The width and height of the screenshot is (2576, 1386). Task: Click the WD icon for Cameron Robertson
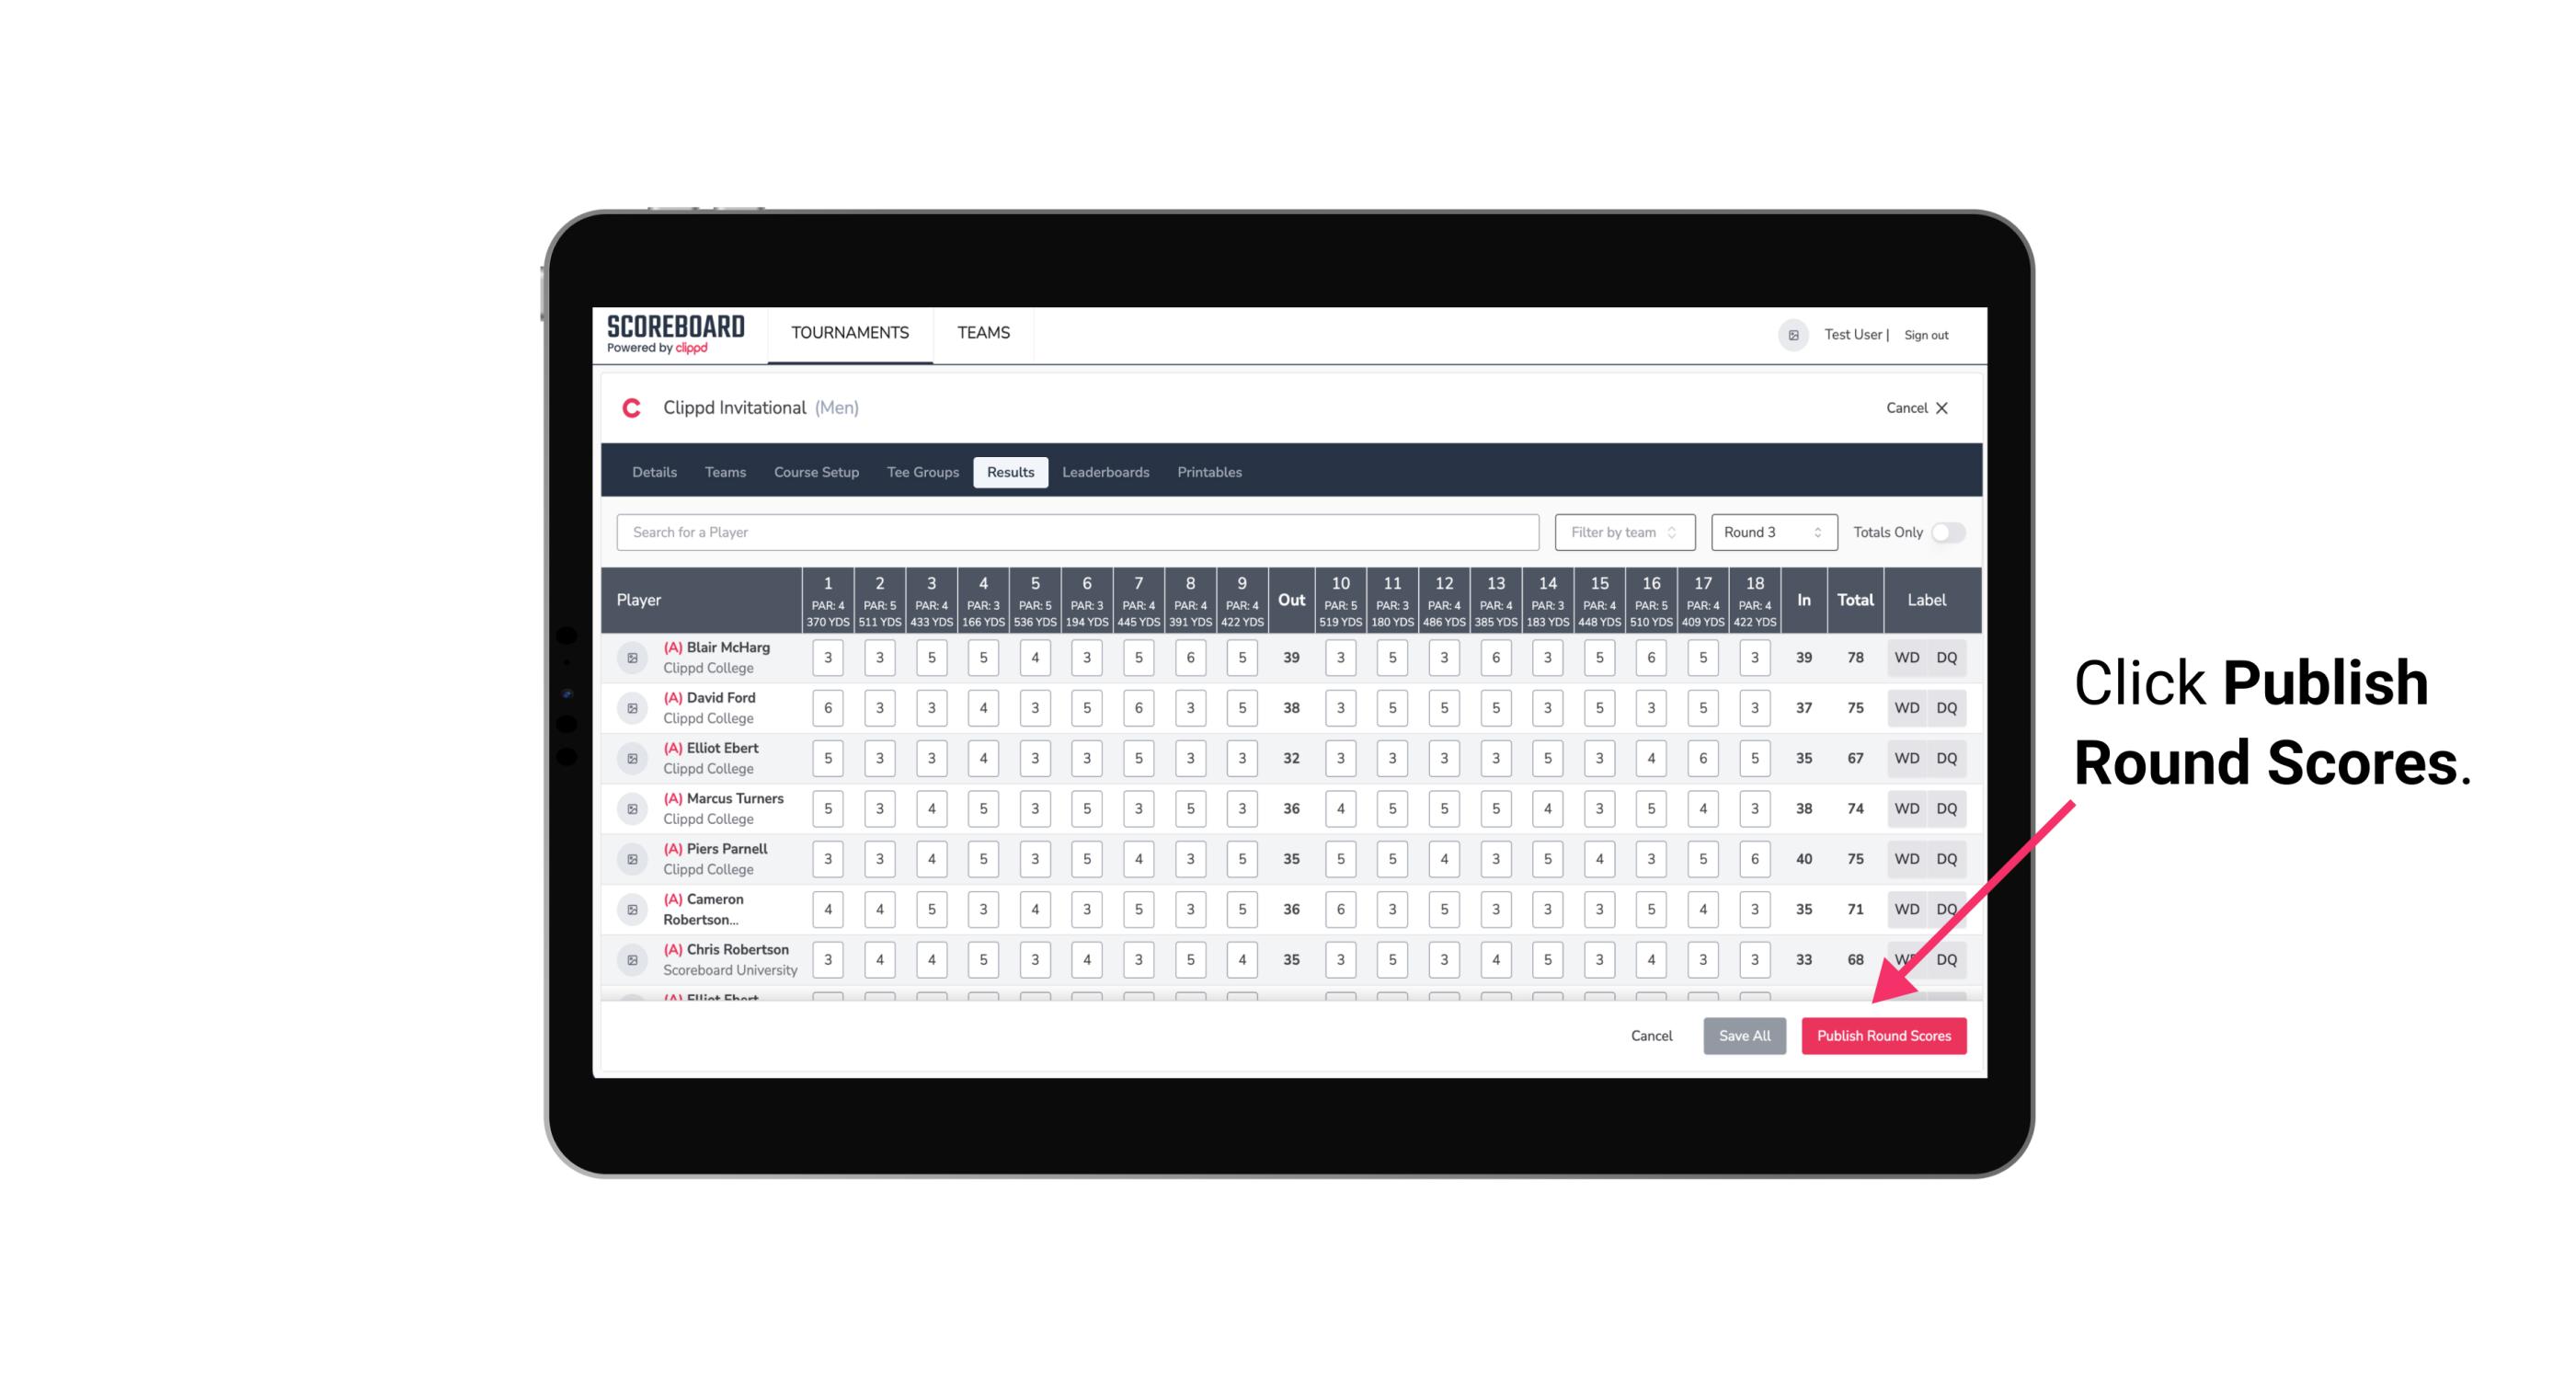point(1906,908)
